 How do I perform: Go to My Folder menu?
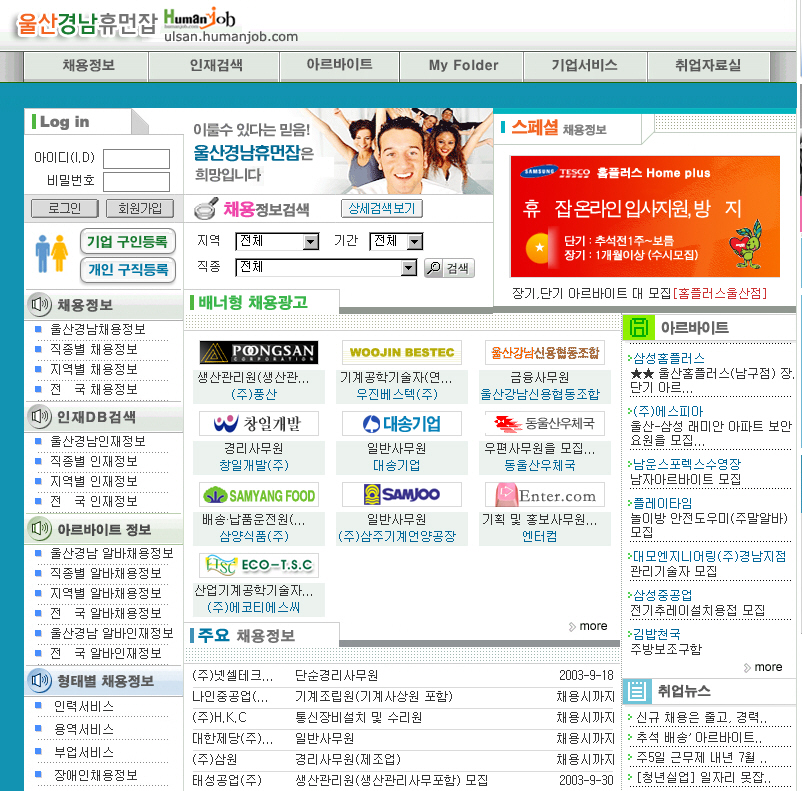pyautogui.click(x=463, y=65)
